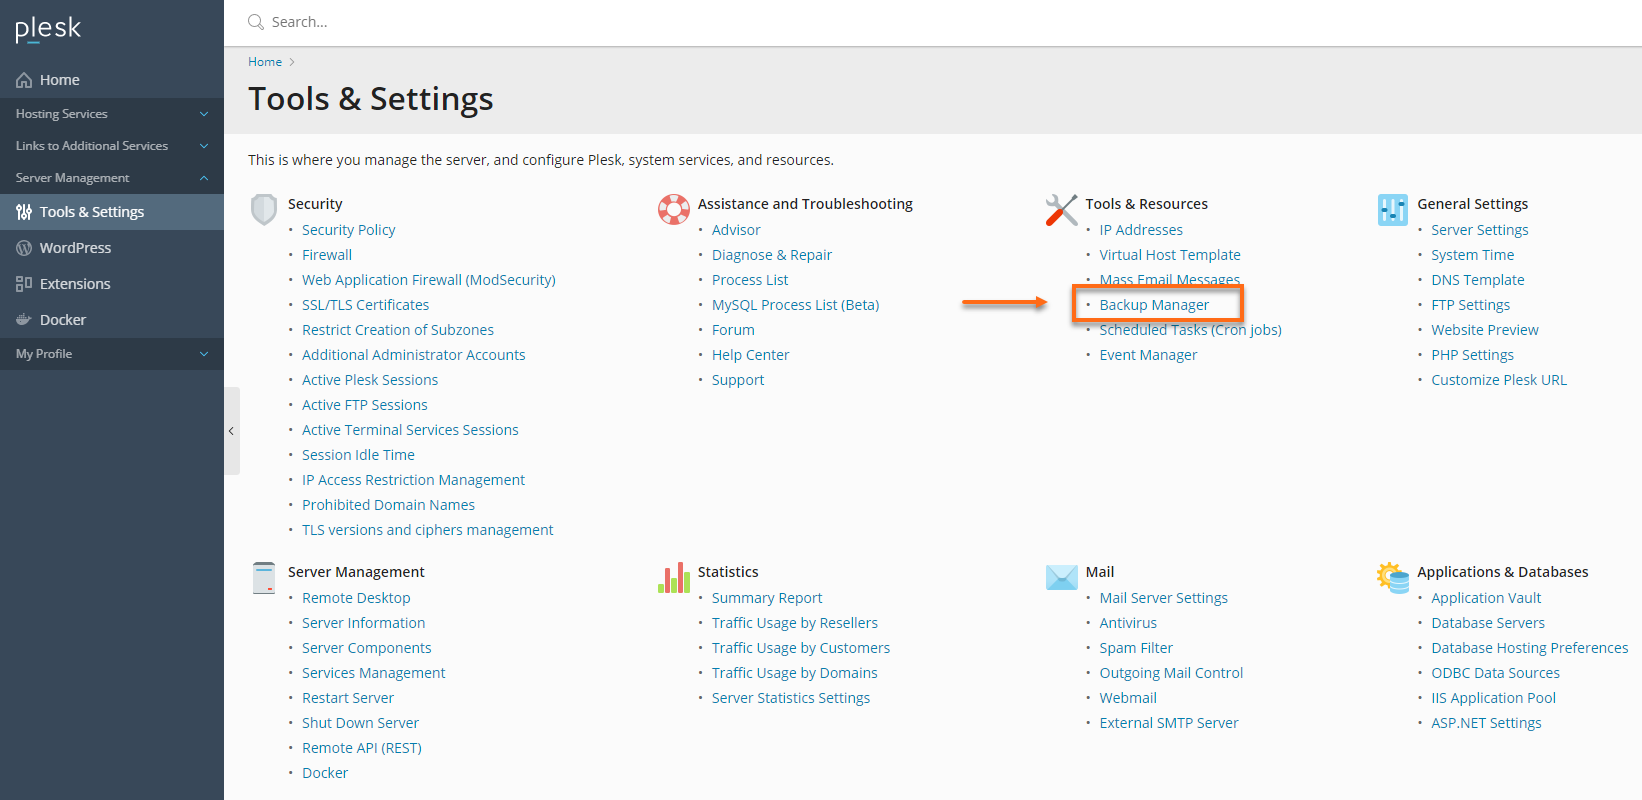
Task: Open WordPress from the sidebar
Action: [75, 248]
